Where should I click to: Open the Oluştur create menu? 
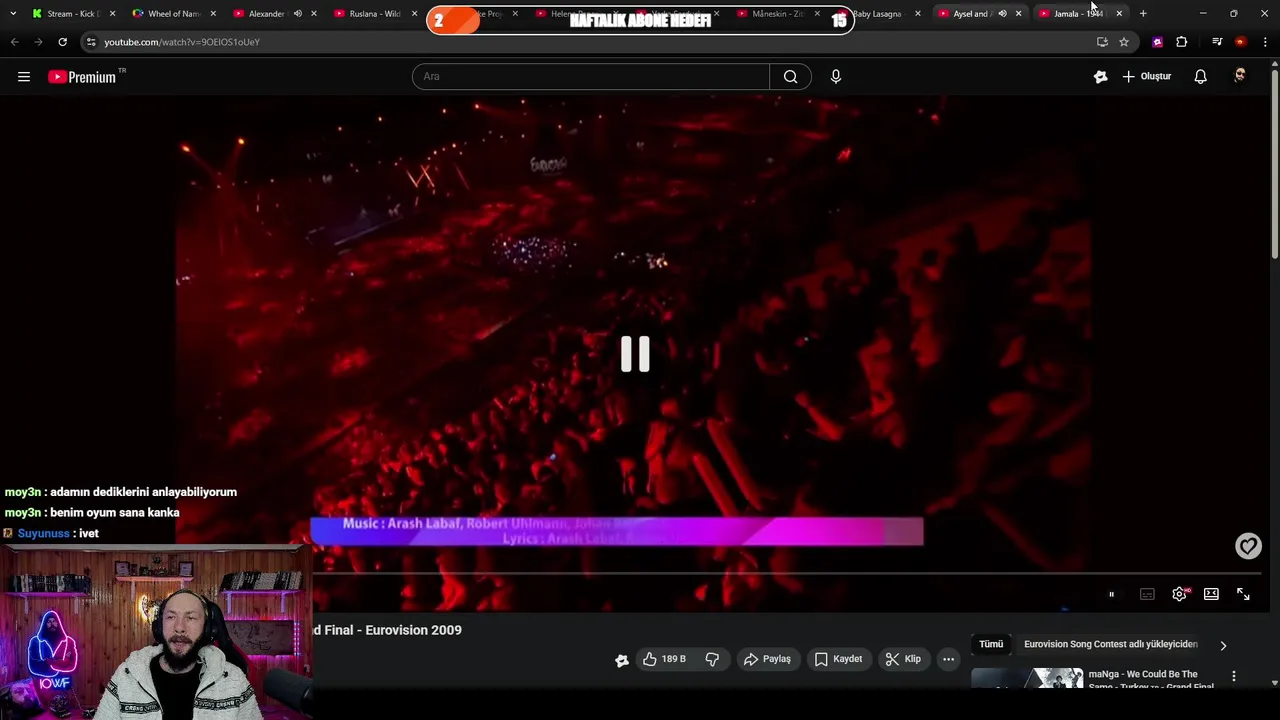click(x=1147, y=76)
